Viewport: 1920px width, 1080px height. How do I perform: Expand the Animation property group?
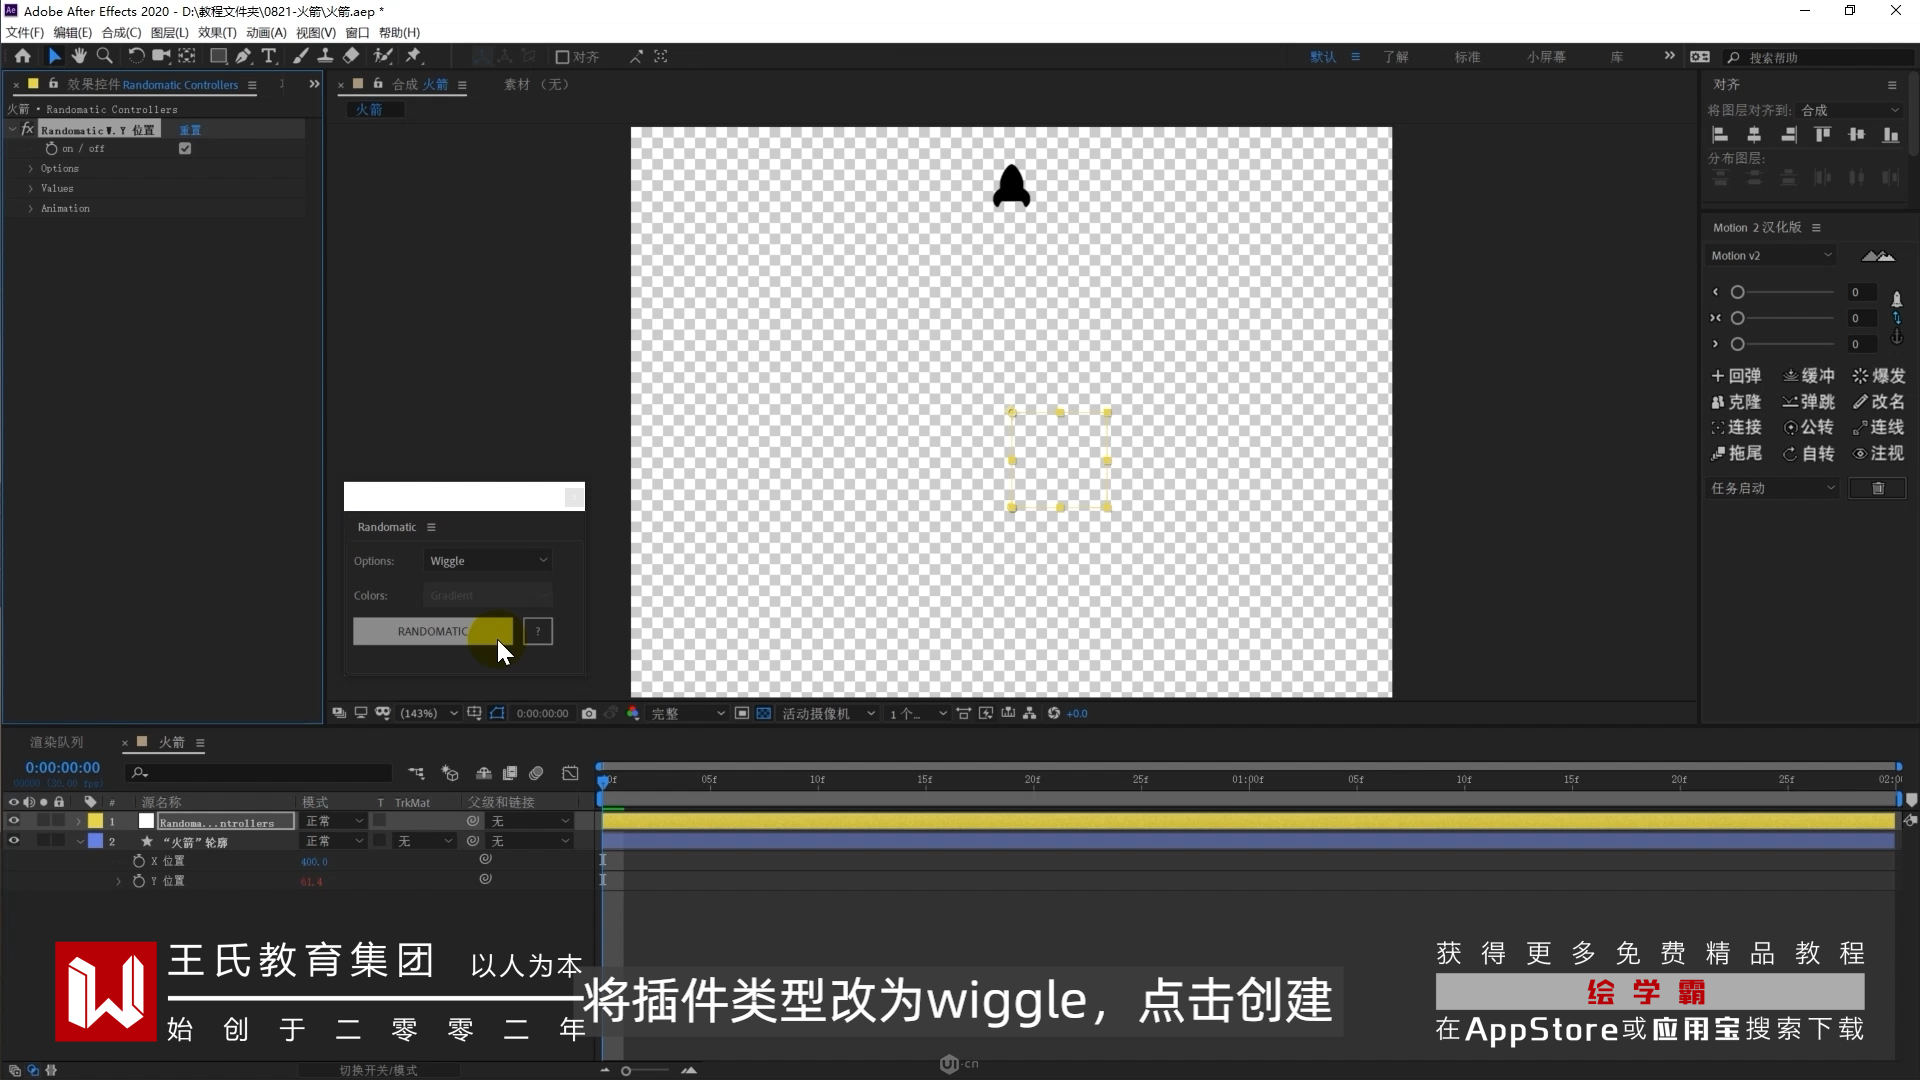point(31,208)
